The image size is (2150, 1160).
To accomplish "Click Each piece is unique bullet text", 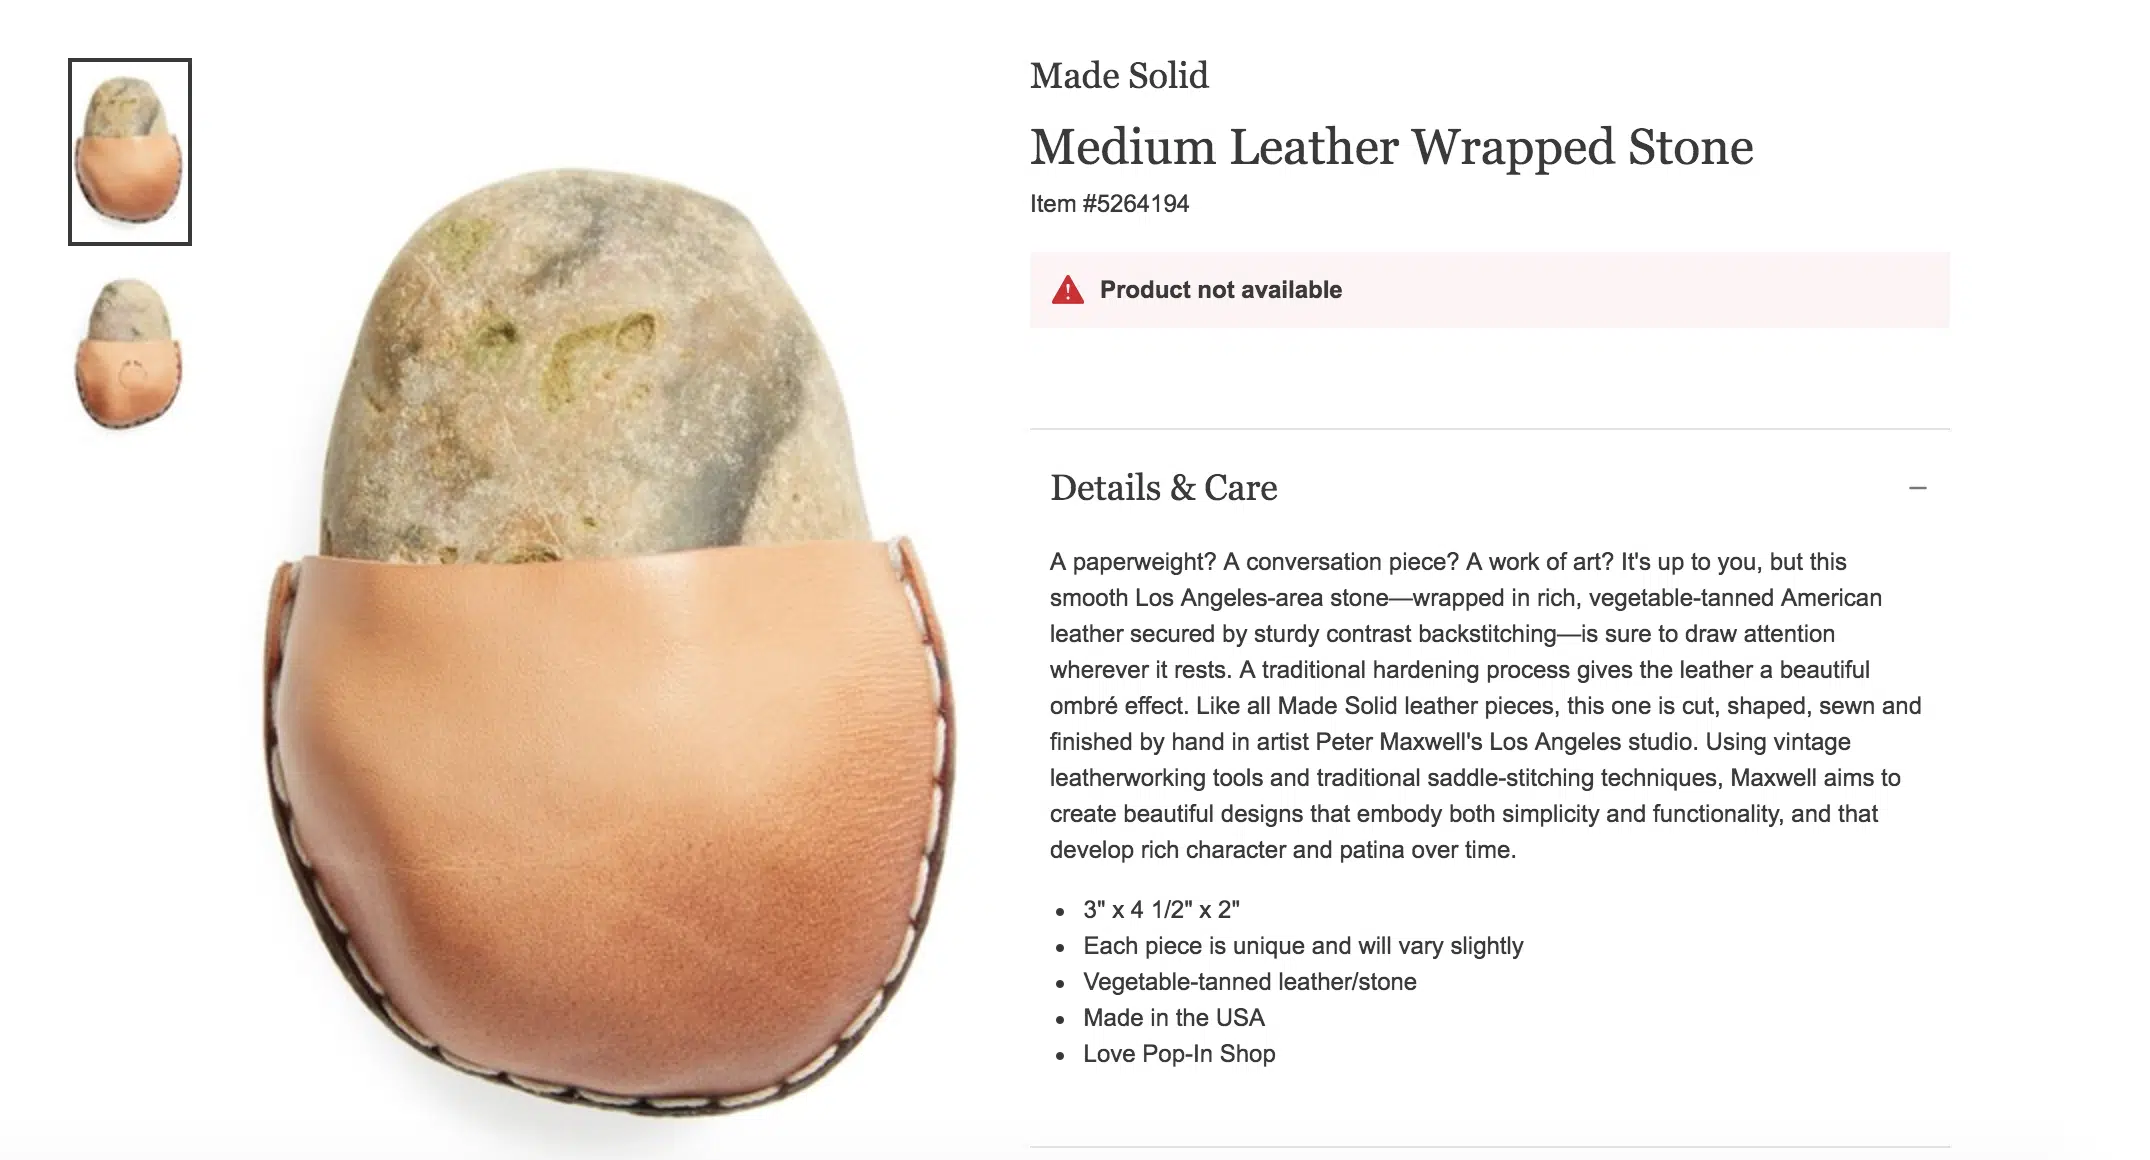I will (1302, 946).
